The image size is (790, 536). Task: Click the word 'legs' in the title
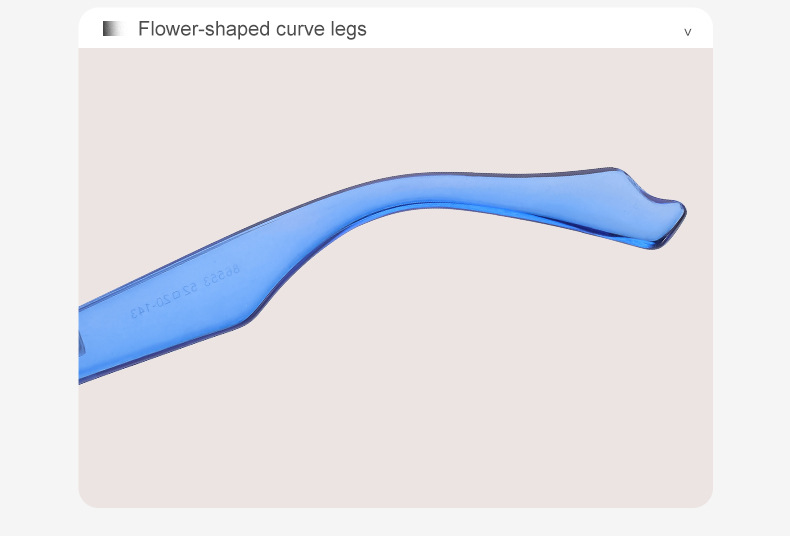[348, 29]
